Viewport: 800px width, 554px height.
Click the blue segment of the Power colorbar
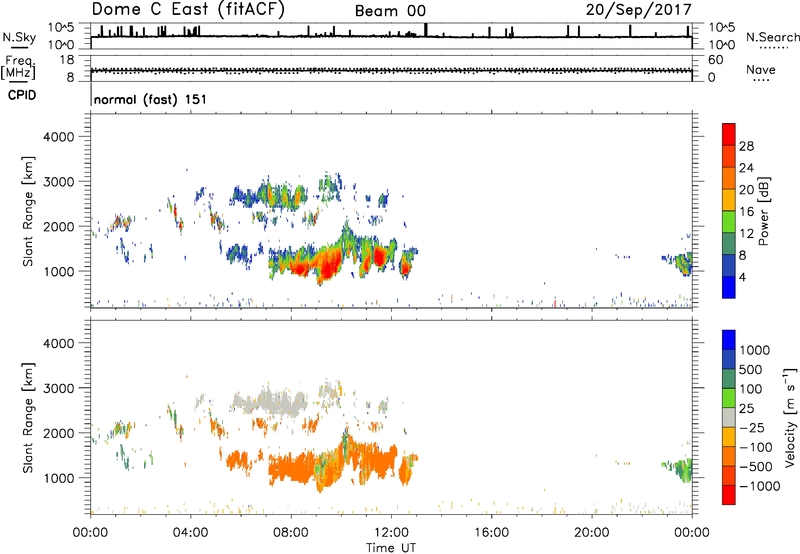click(x=729, y=287)
